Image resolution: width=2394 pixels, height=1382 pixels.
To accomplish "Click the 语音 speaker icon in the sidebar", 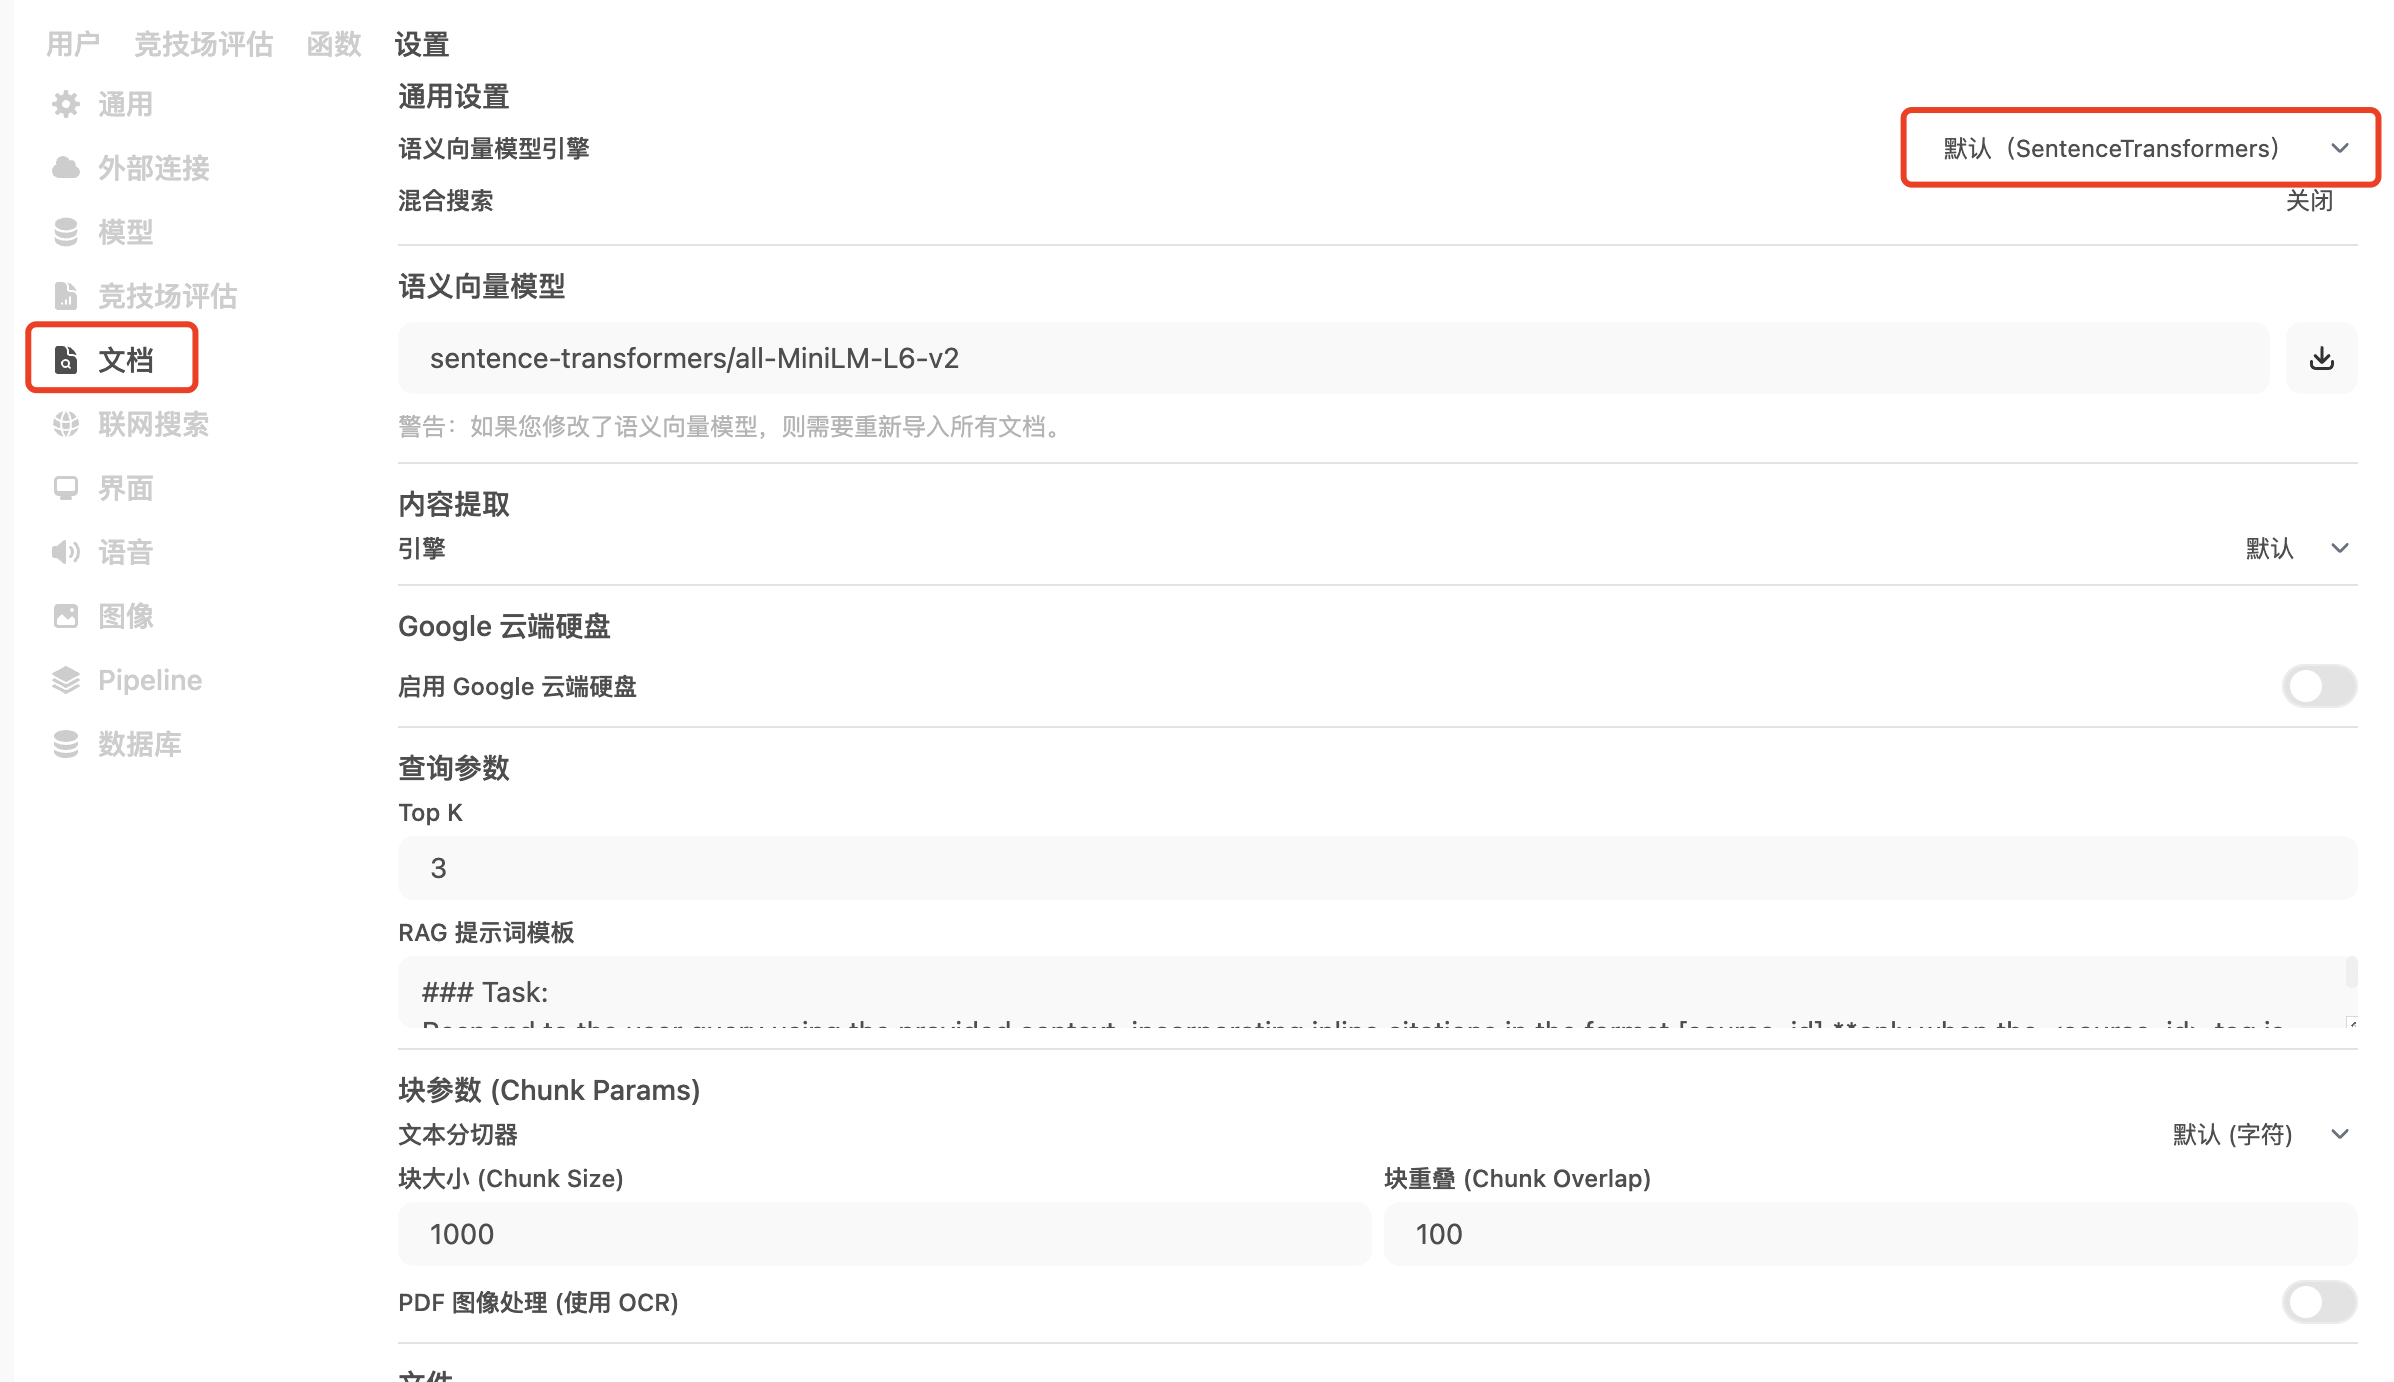I will 66,552.
